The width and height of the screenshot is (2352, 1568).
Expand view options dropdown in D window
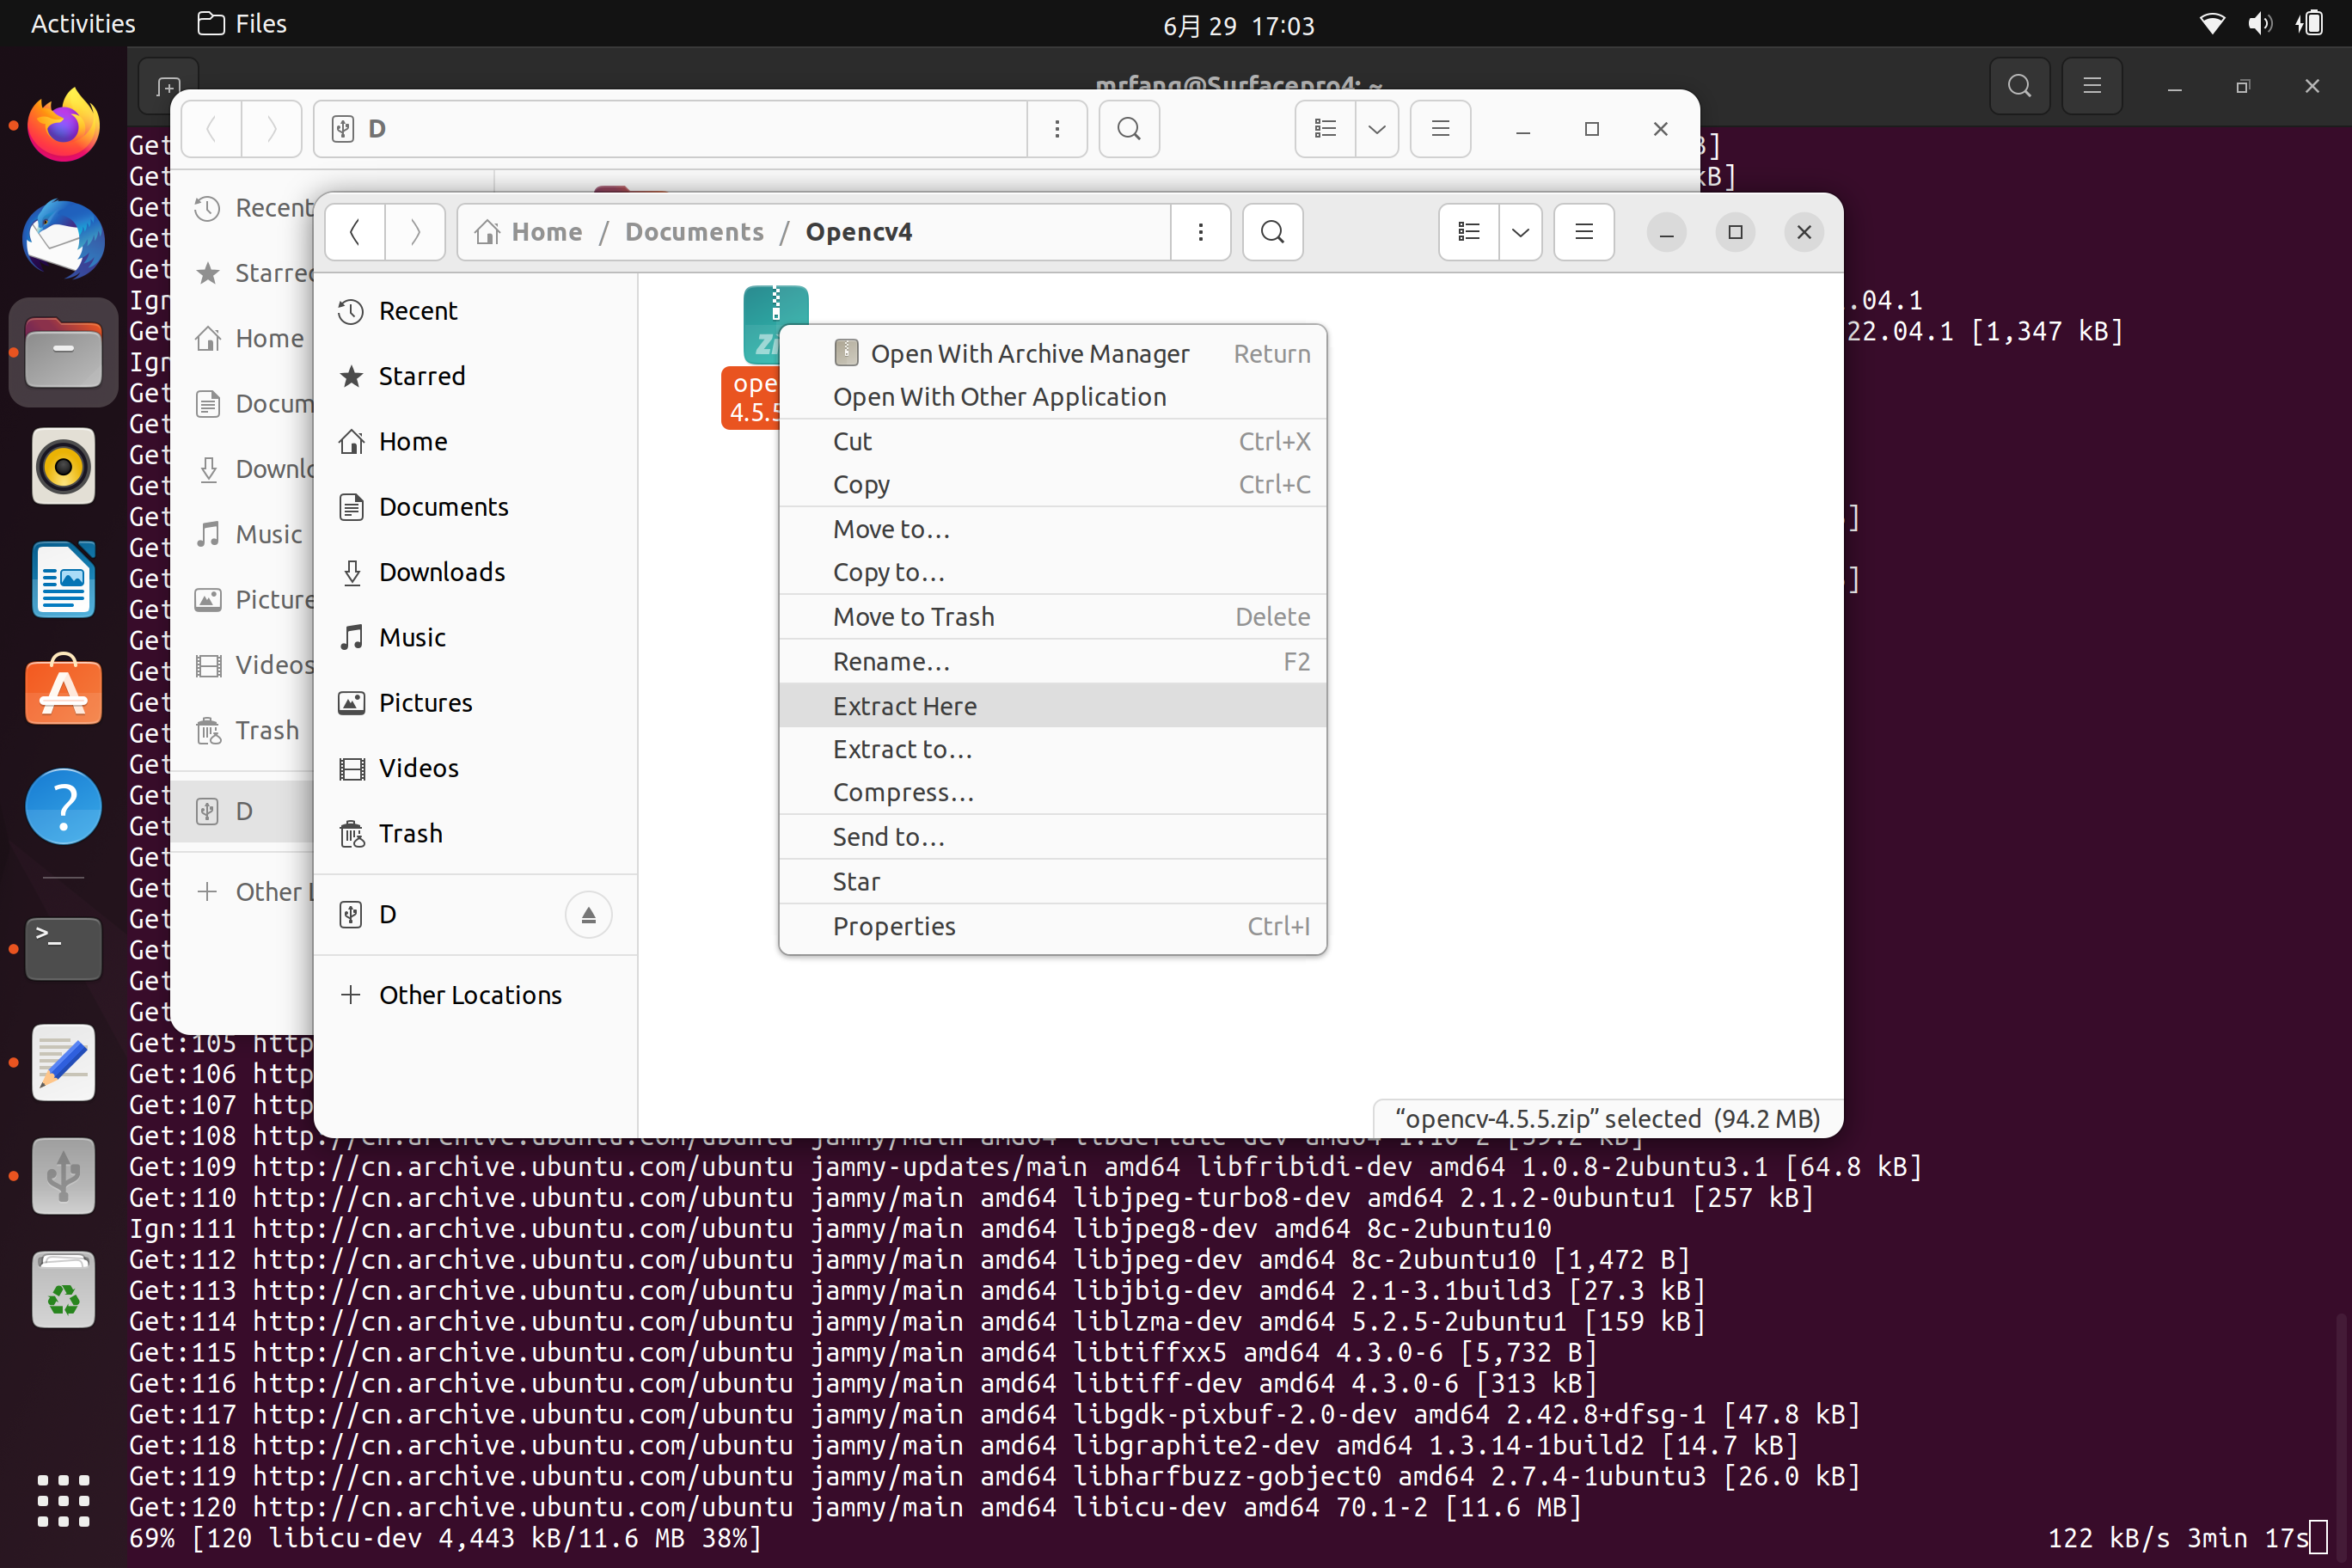pos(1377,129)
